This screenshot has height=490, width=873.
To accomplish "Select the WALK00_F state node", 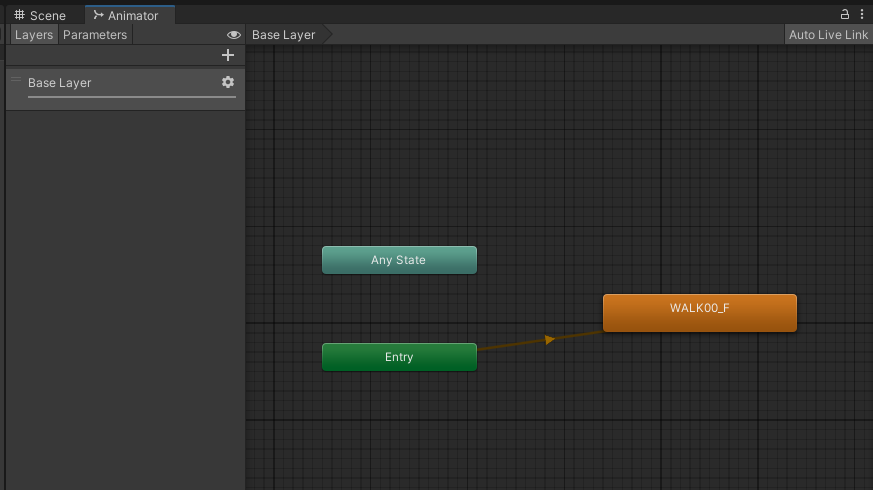I will coord(700,313).
